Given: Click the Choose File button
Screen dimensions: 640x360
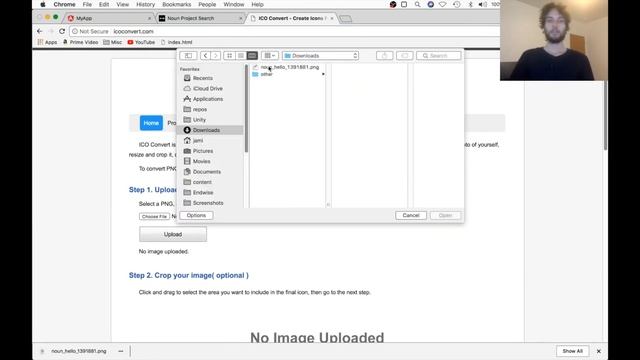Looking at the screenshot, I should pos(154,216).
